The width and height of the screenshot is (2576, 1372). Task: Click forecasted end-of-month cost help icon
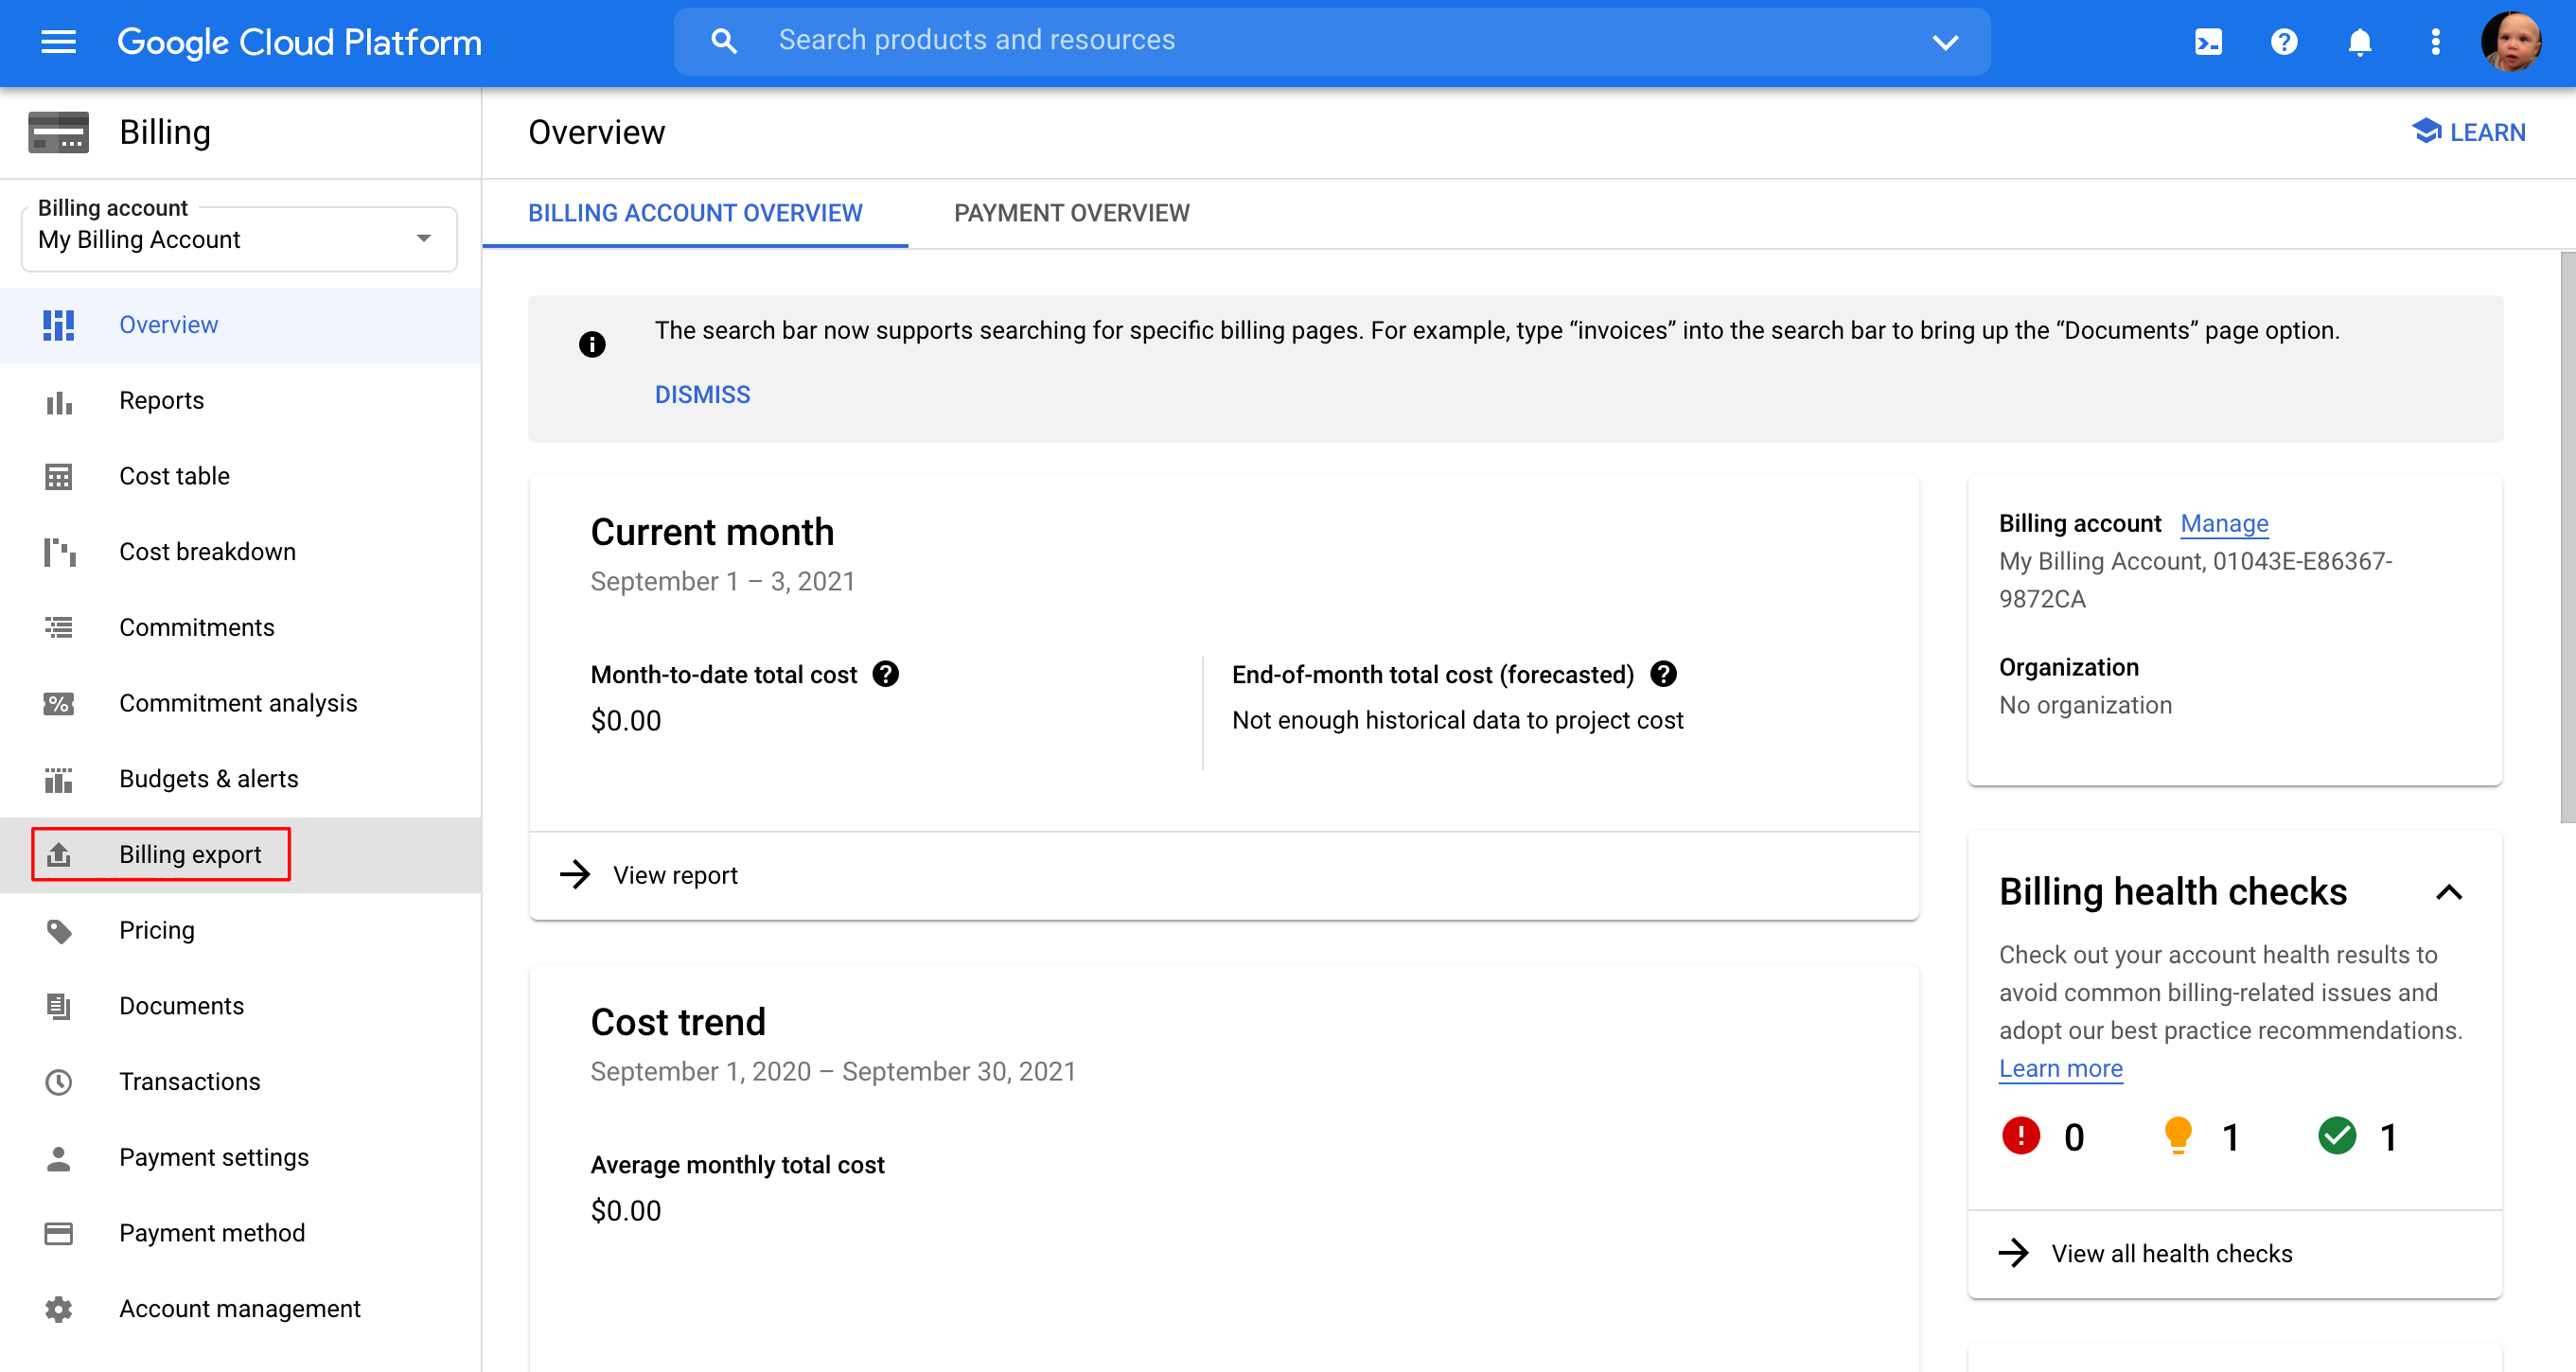1663,674
